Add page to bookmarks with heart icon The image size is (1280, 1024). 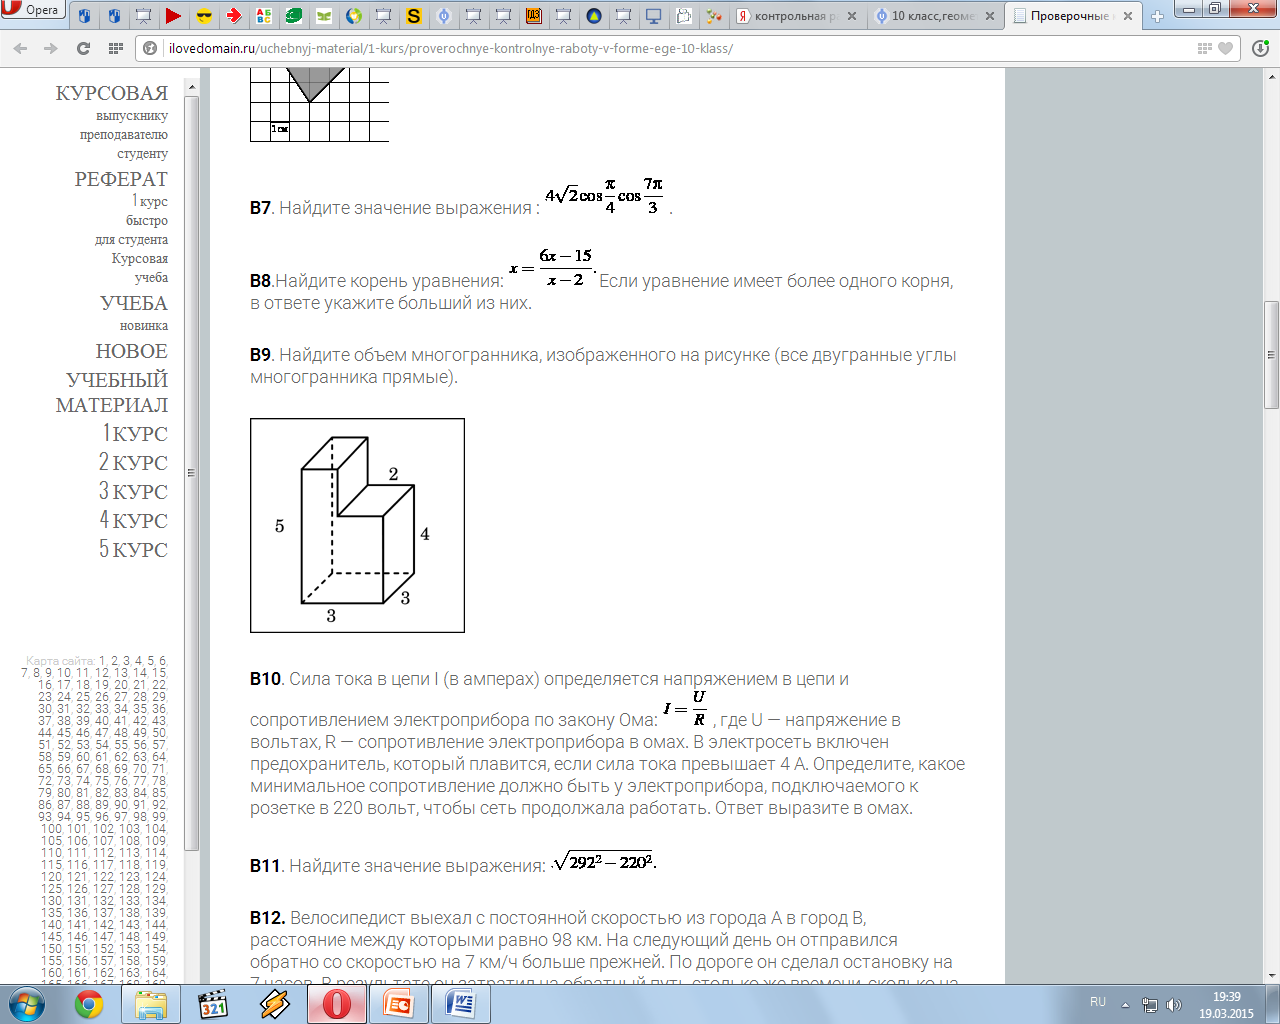(x=1226, y=48)
